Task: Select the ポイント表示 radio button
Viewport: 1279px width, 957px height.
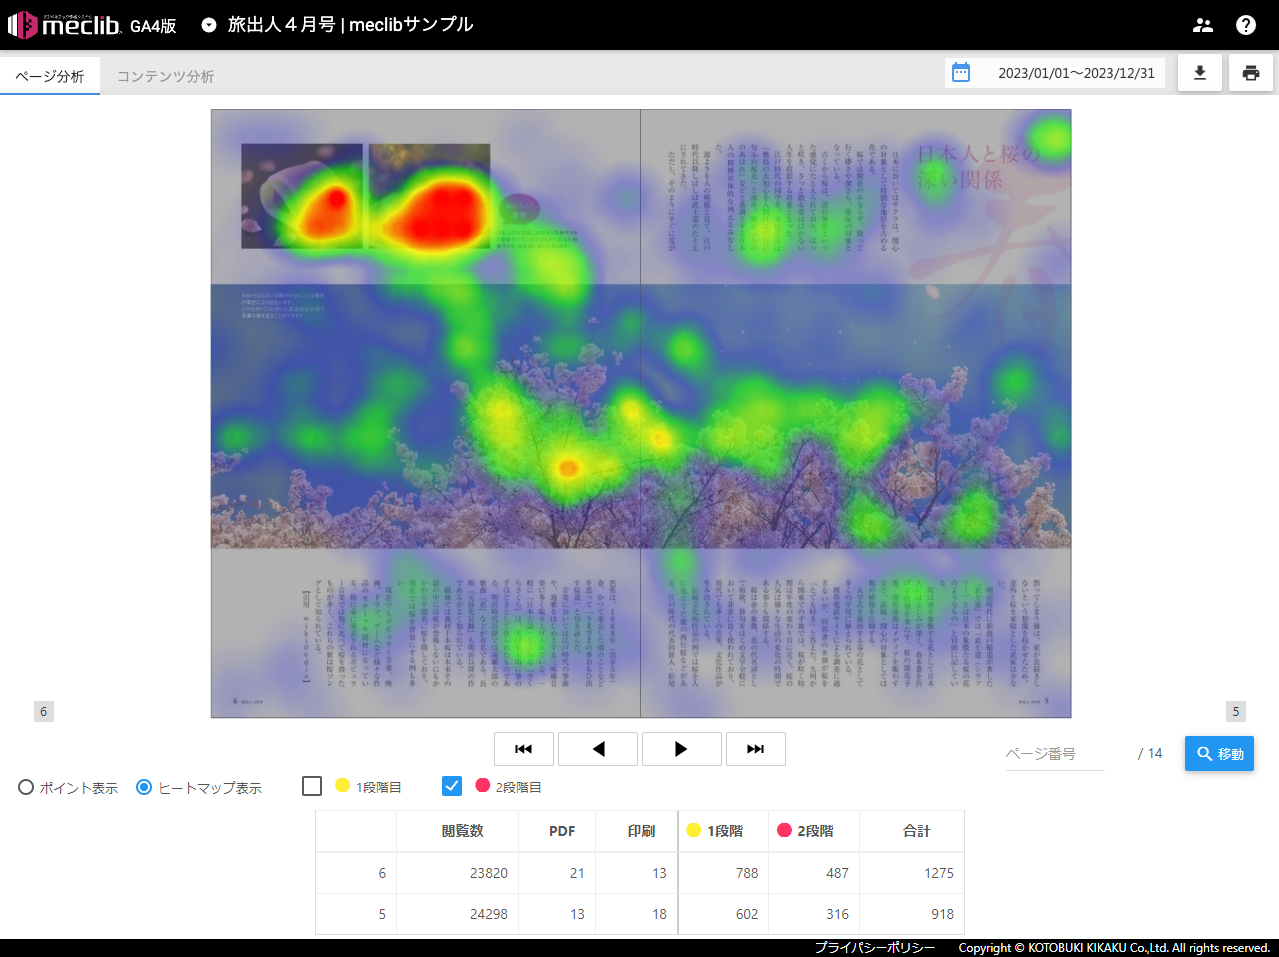Action: 26,787
